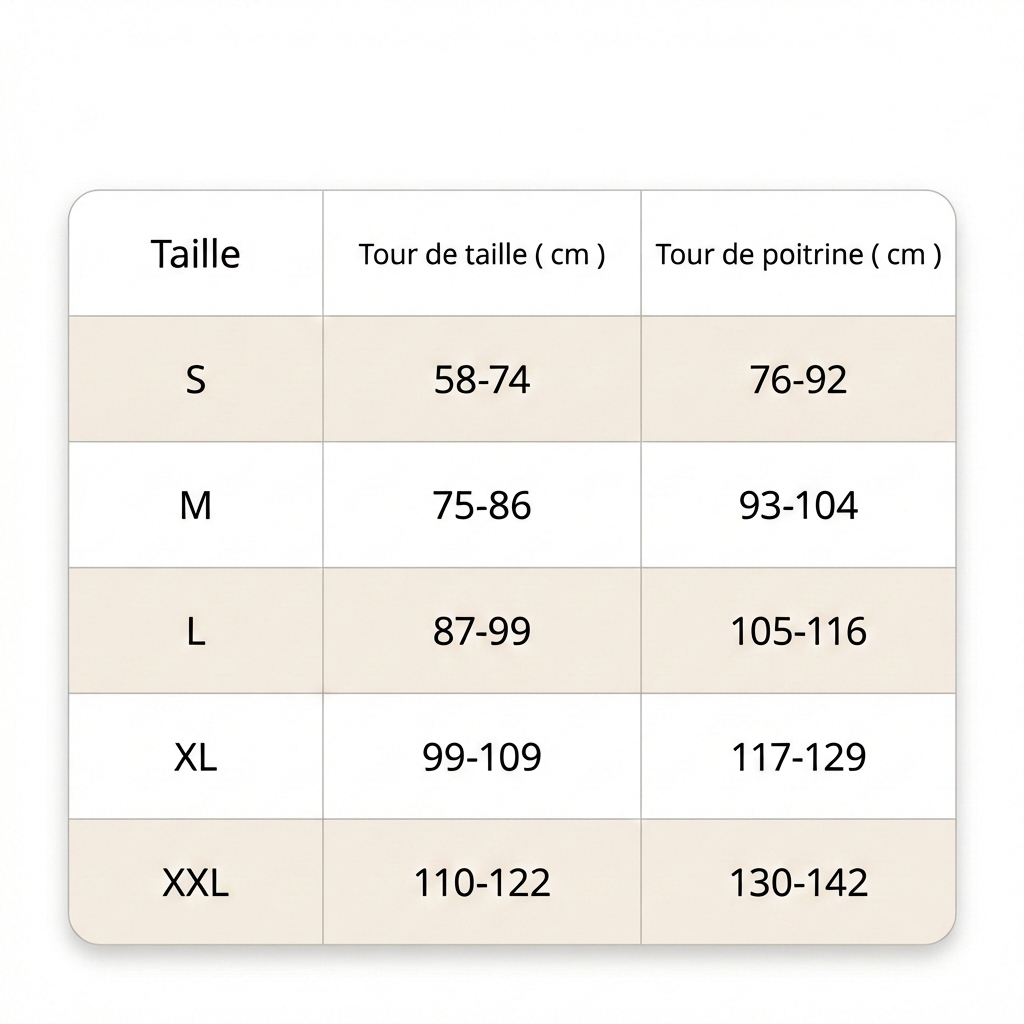Click waist measurement 99-109
Viewport: 1024px width, 1024px height.
482,757
